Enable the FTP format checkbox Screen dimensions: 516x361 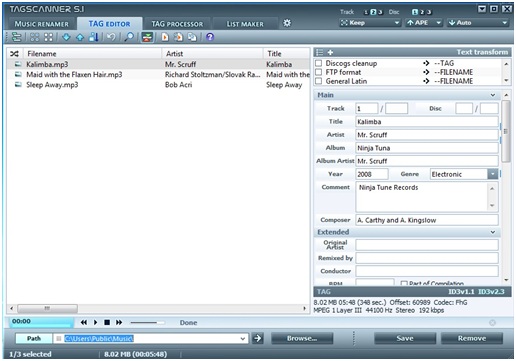point(319,72)
